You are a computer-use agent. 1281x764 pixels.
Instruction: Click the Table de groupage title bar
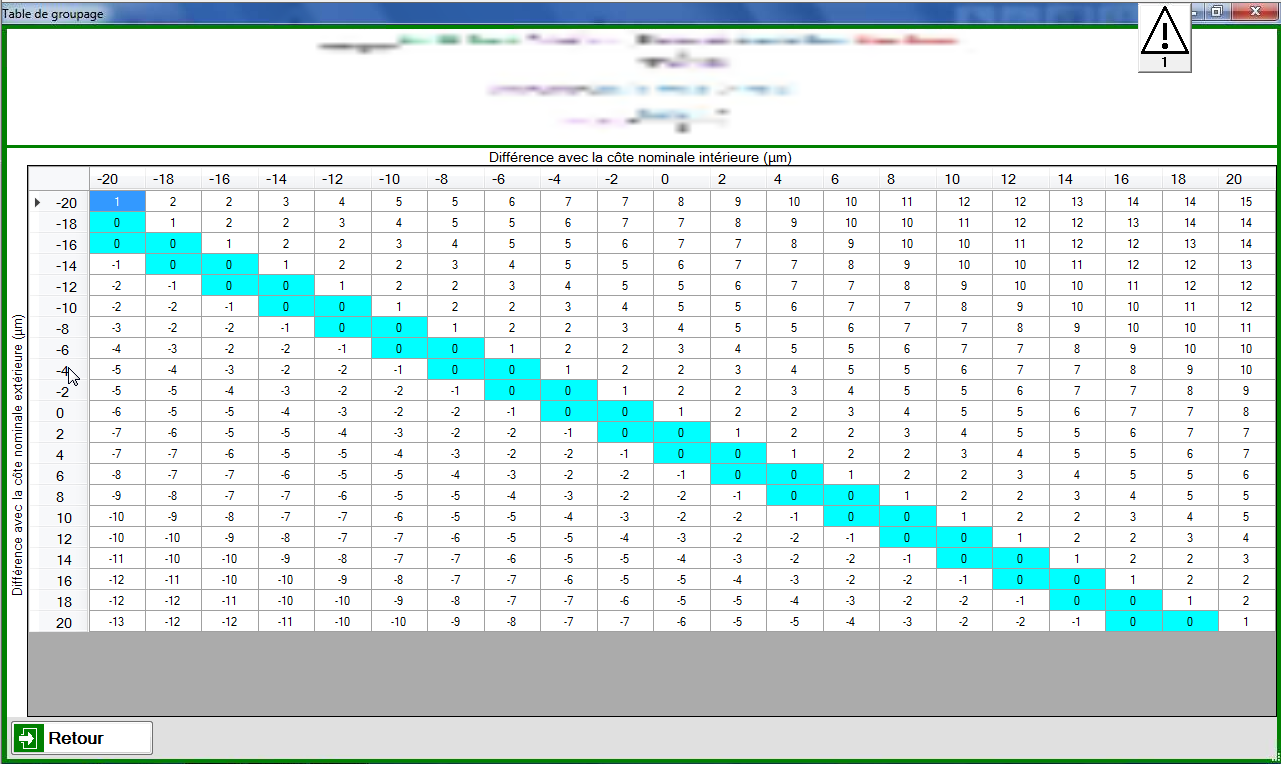point(500,13)
